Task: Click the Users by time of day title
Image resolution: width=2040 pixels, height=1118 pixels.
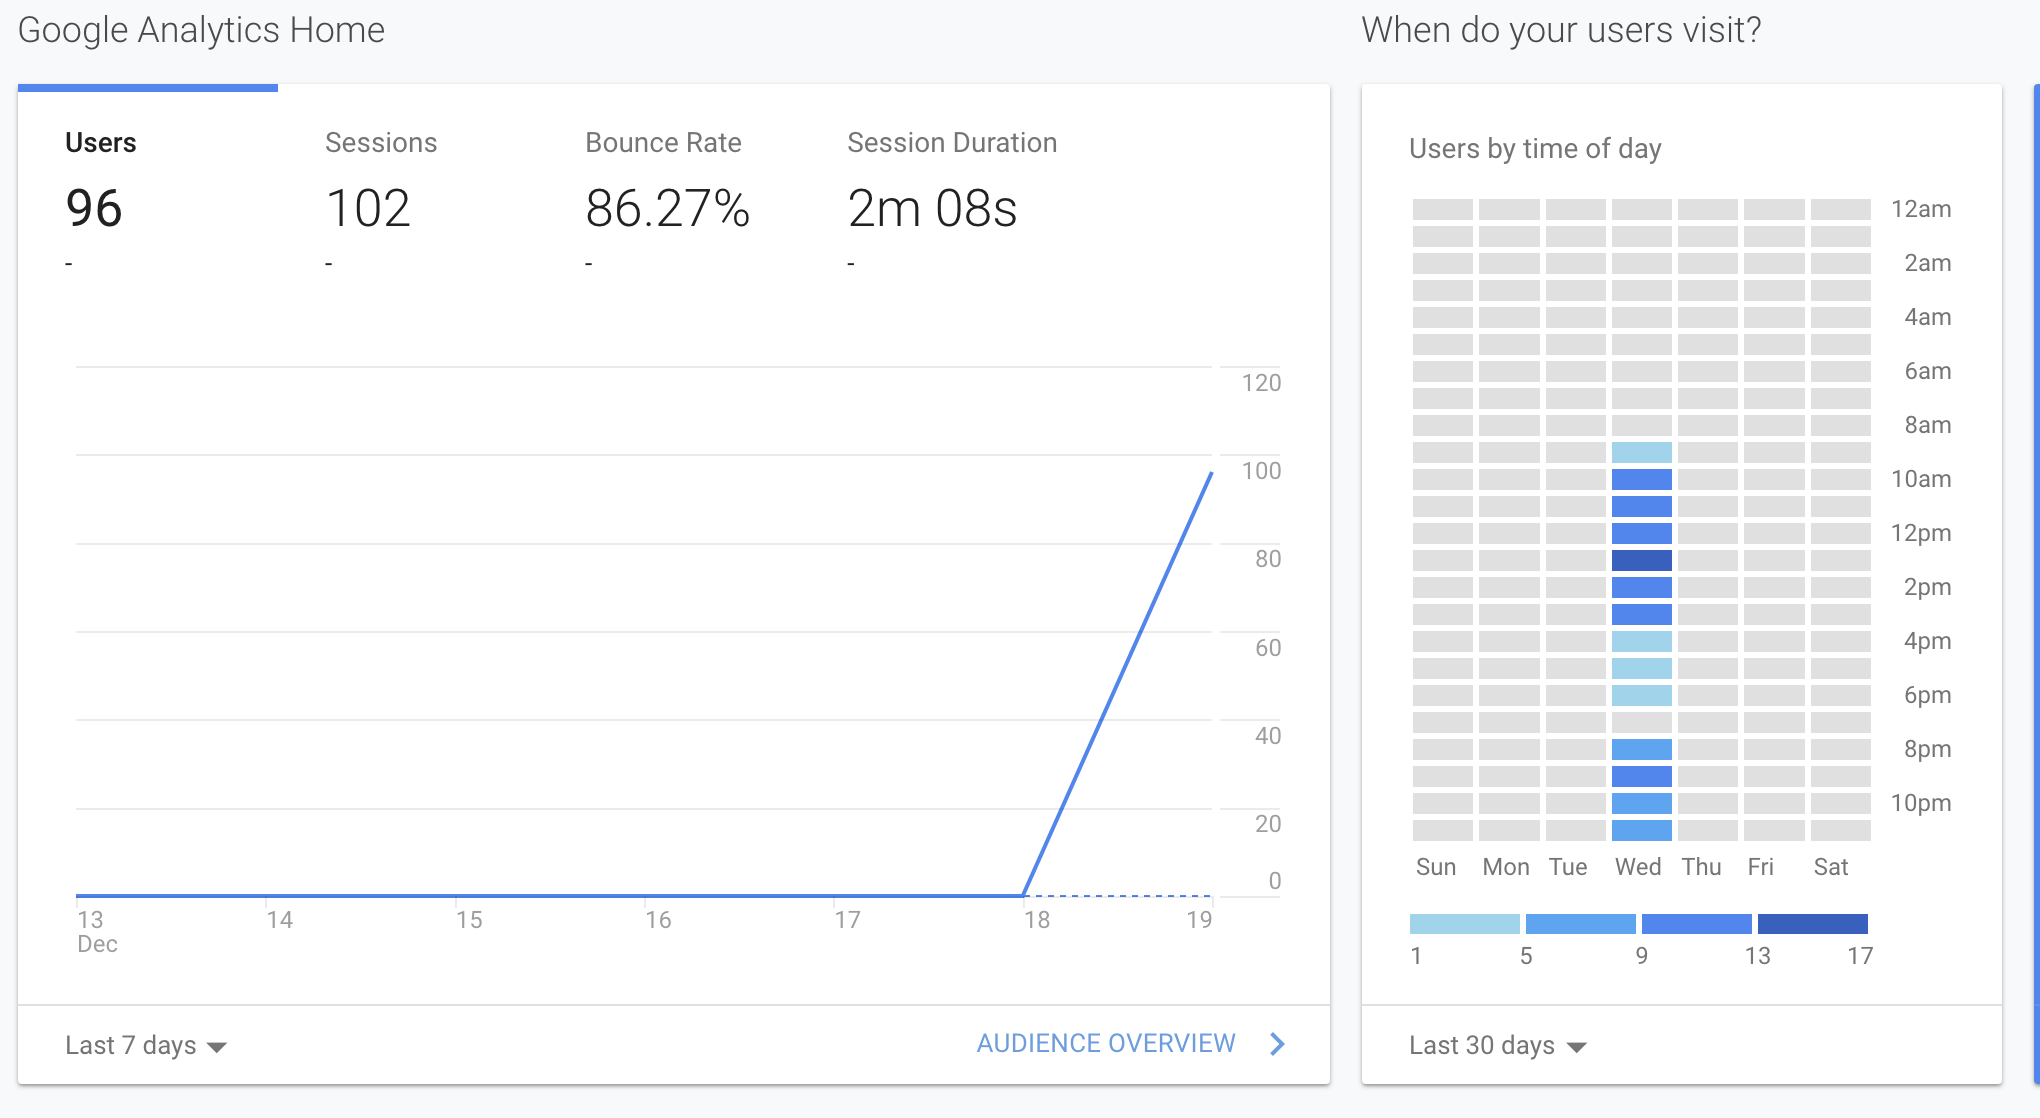Action: 1535,149
